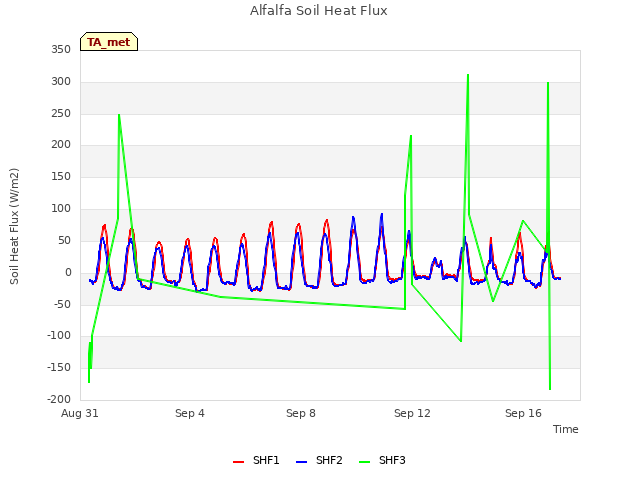Click the 350 y-axis tick label
The height and width of the screenshot is (480, 640).
pyautogui.click(x=61, y=50)
